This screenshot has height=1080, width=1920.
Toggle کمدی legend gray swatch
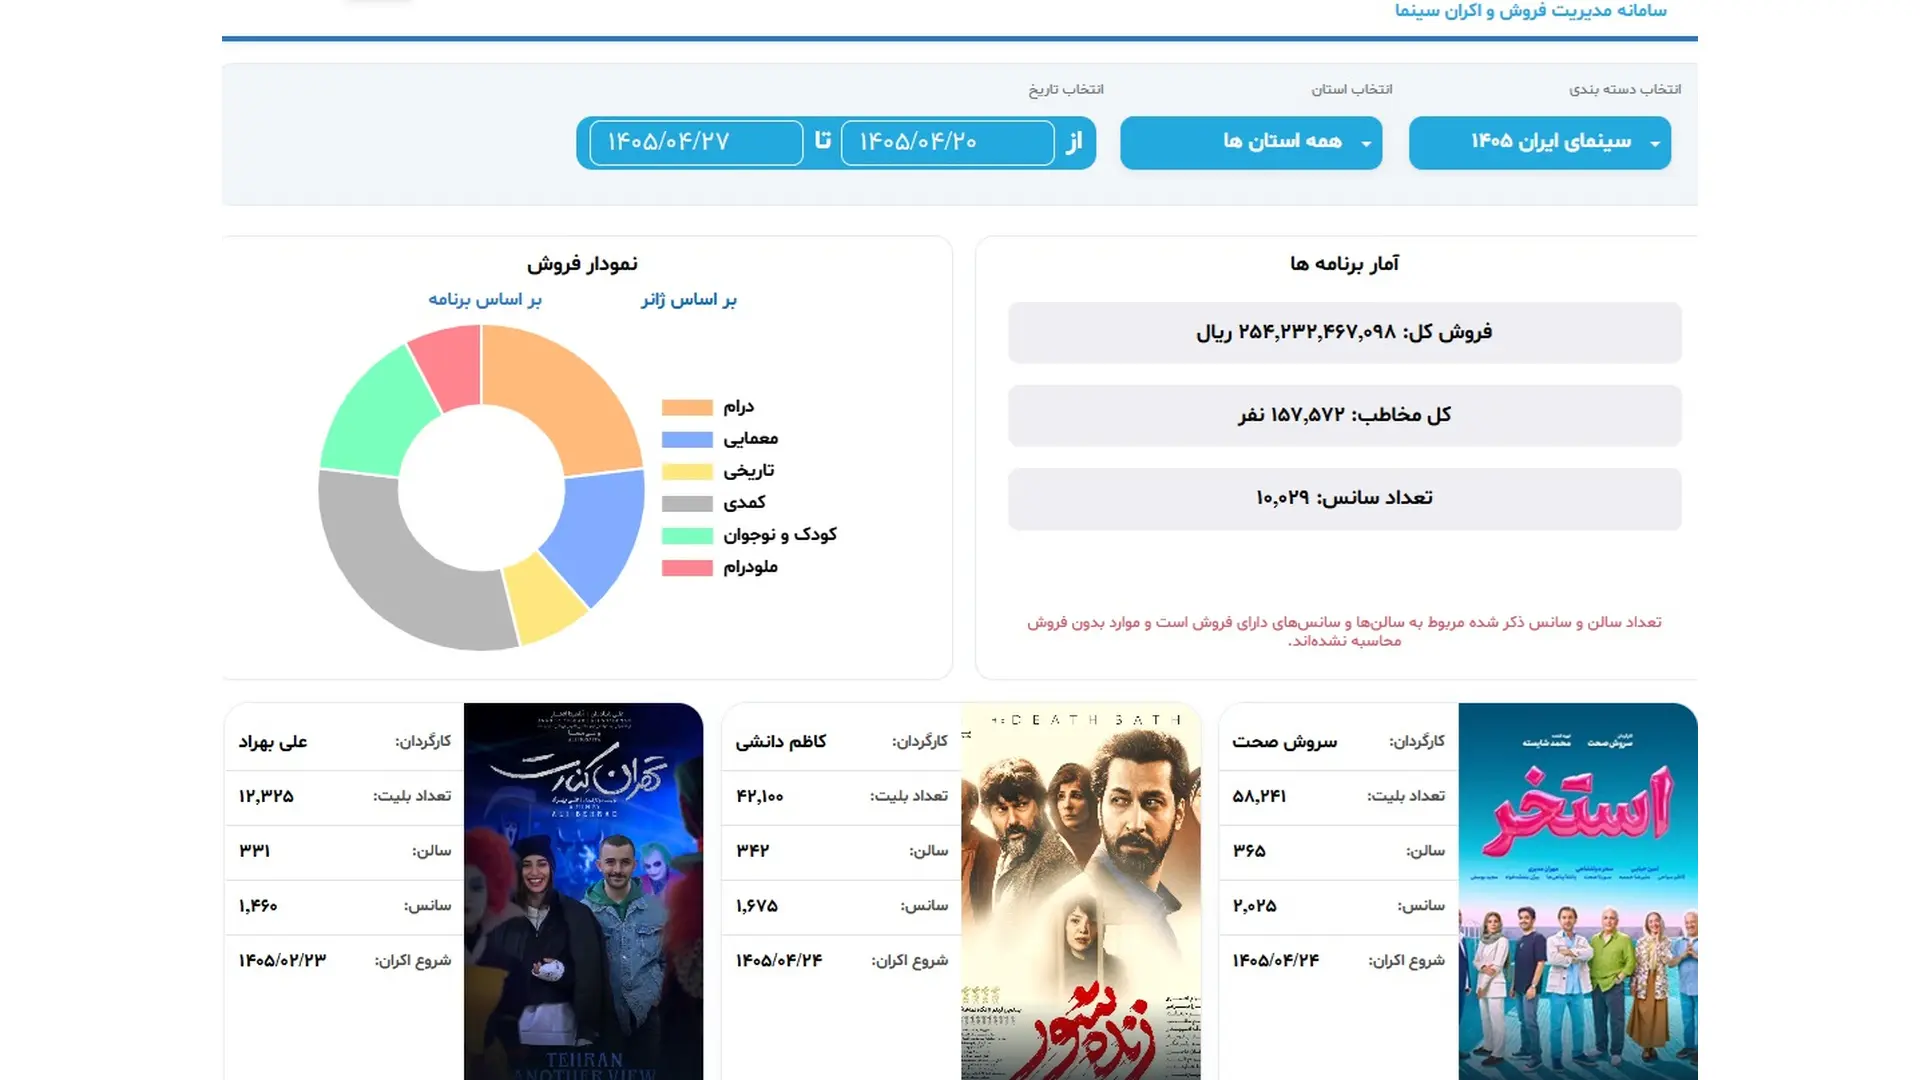point(687,503)
